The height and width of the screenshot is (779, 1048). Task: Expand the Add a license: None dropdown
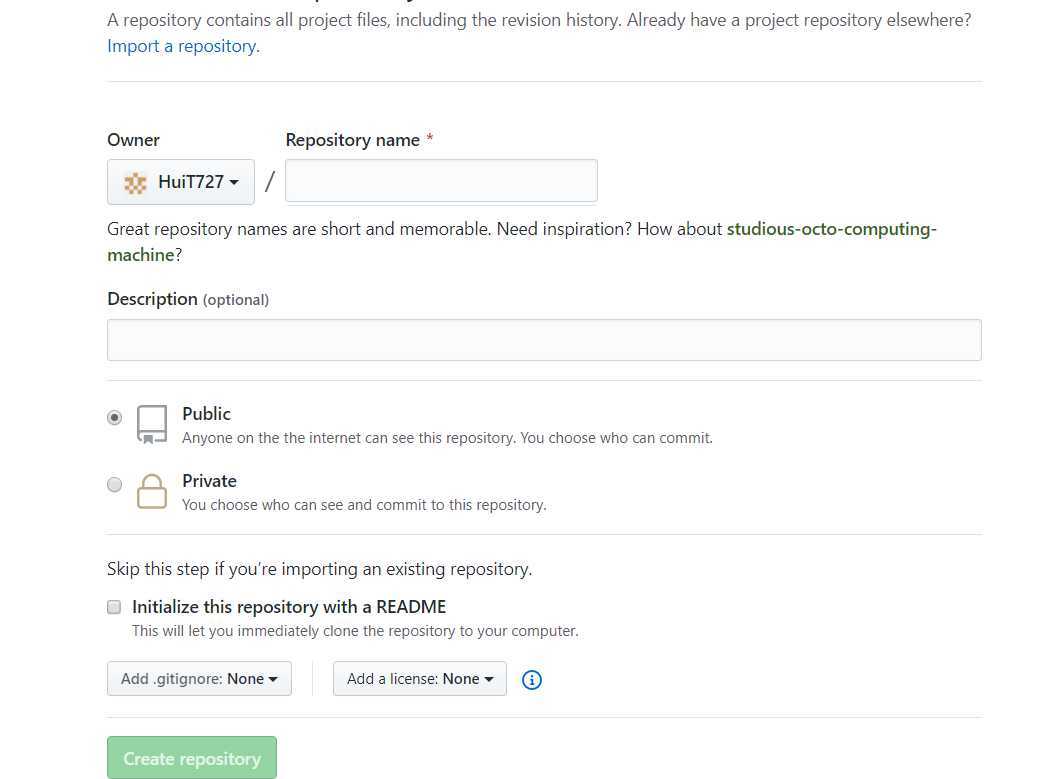(420, 679)
